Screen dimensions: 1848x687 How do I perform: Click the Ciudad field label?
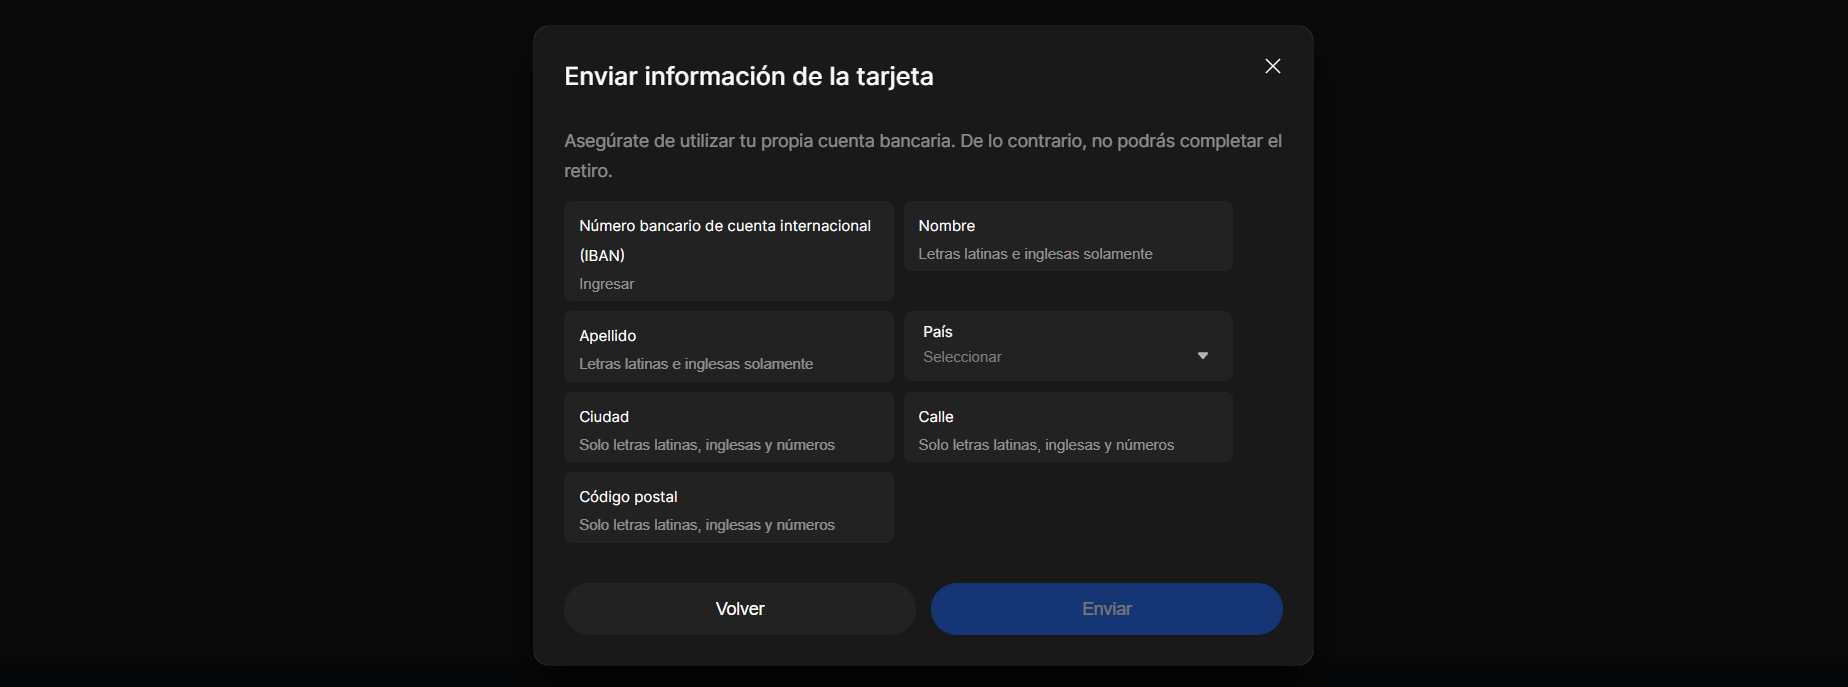click(x=604, y=417)
